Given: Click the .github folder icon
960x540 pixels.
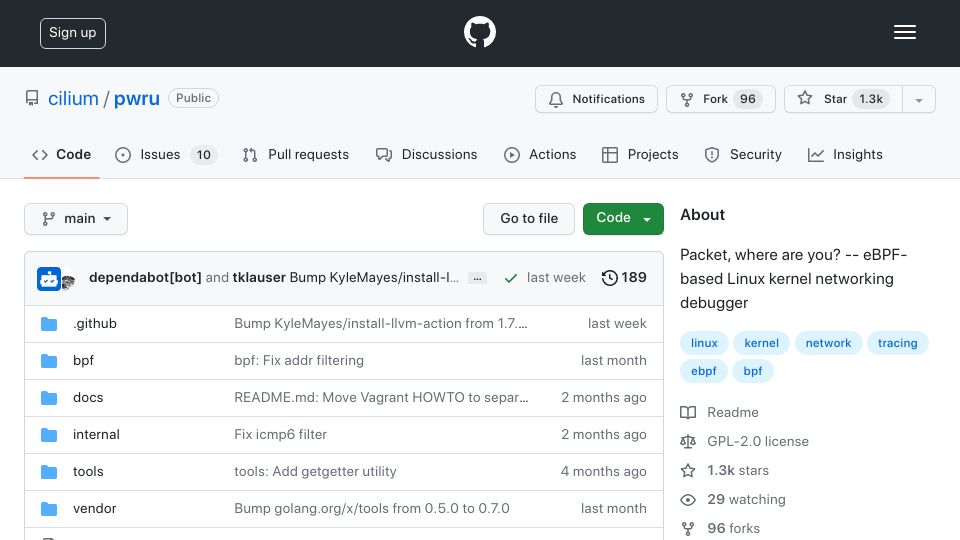Looking at the screenshot, I should pos(49,324).
